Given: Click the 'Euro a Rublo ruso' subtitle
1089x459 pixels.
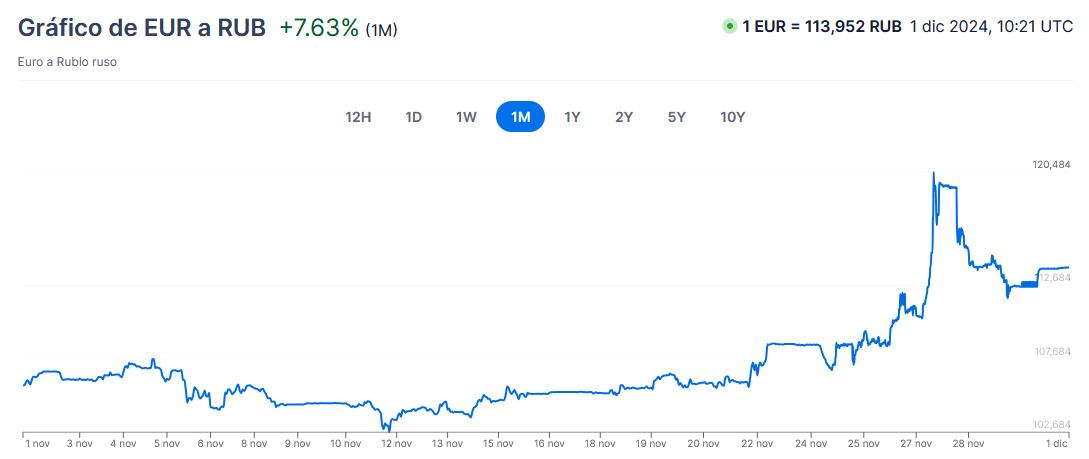Looking at the screenshot, I should (x=67, y=62).
